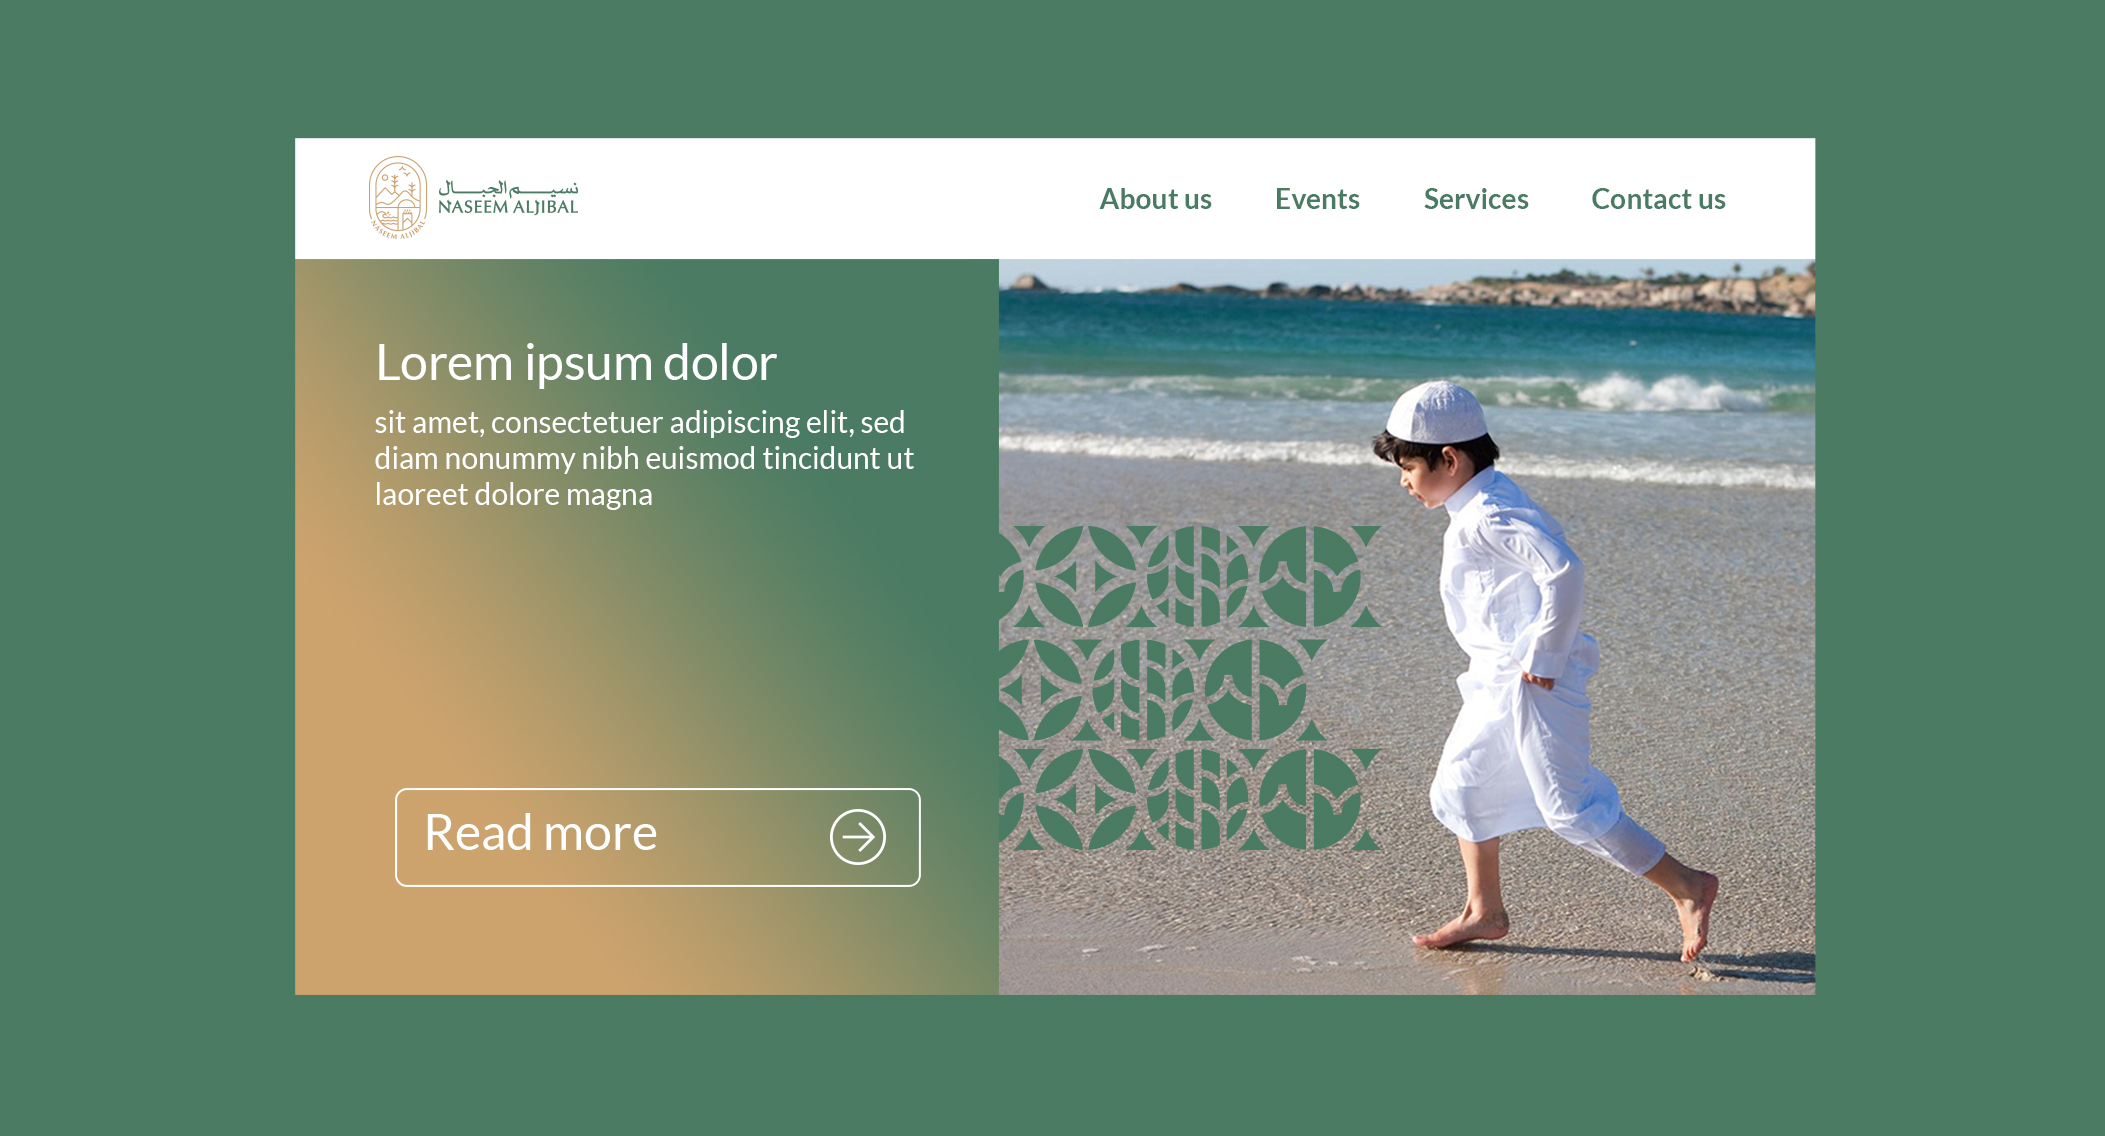The image size is (2105, 1136).
Task: Click the Lorem ipsum dolor headline
Action: pyautogui.click(x=576, y=362)
